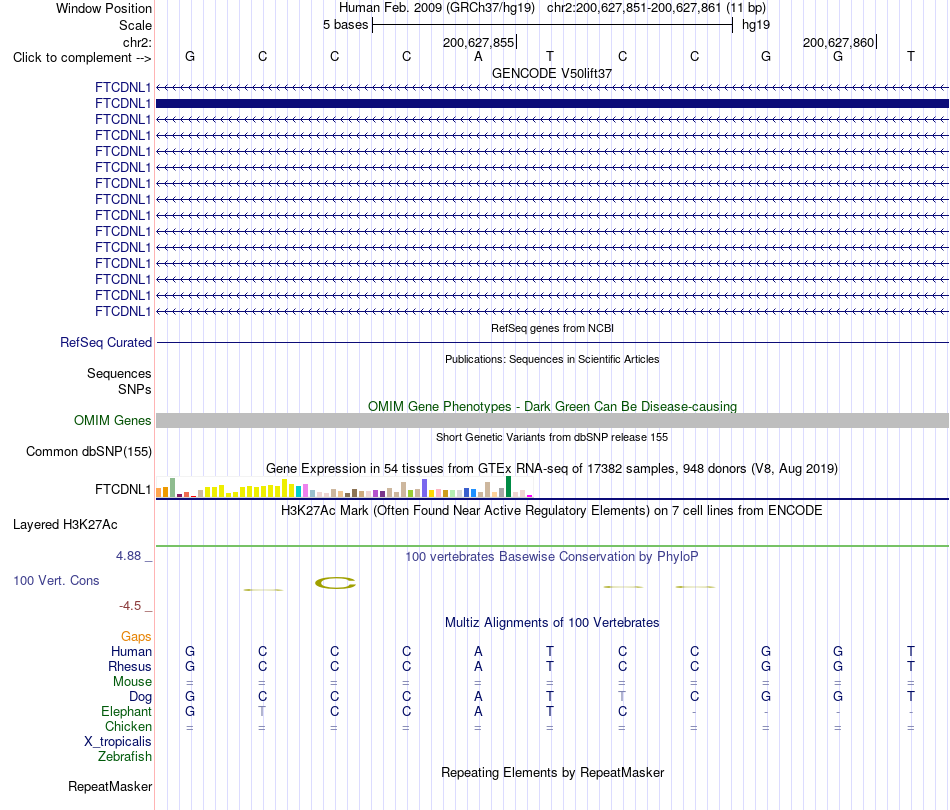Click the faded mismatch 'T' in the Dog row
Screen dimensions: 950x810
[622, 697]
